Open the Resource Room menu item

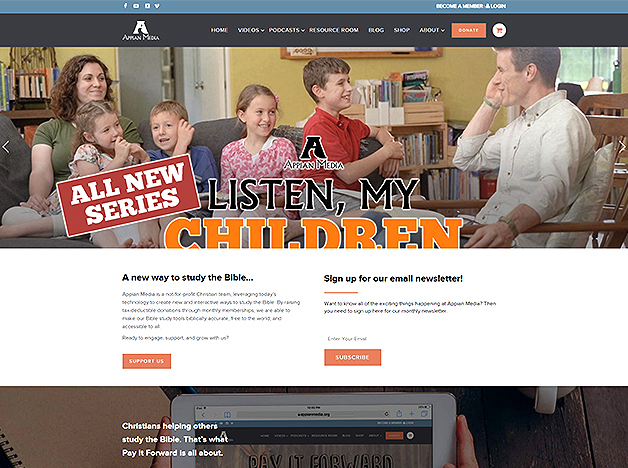point(334,30)
